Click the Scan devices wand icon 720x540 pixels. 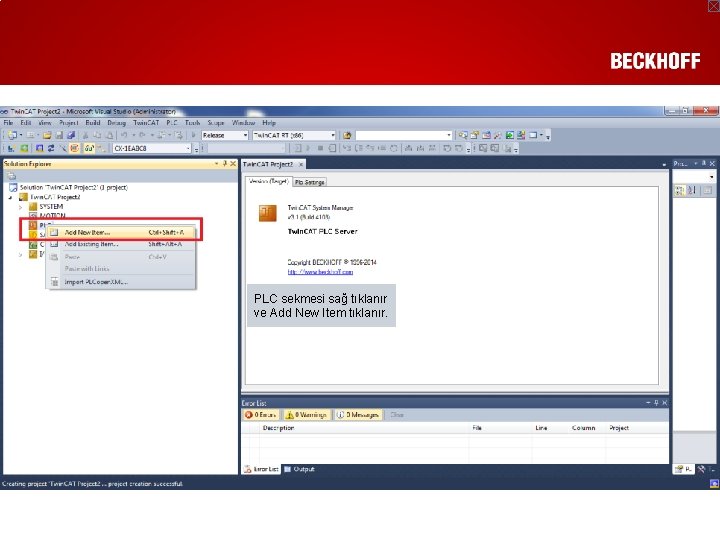coord(62,148)
